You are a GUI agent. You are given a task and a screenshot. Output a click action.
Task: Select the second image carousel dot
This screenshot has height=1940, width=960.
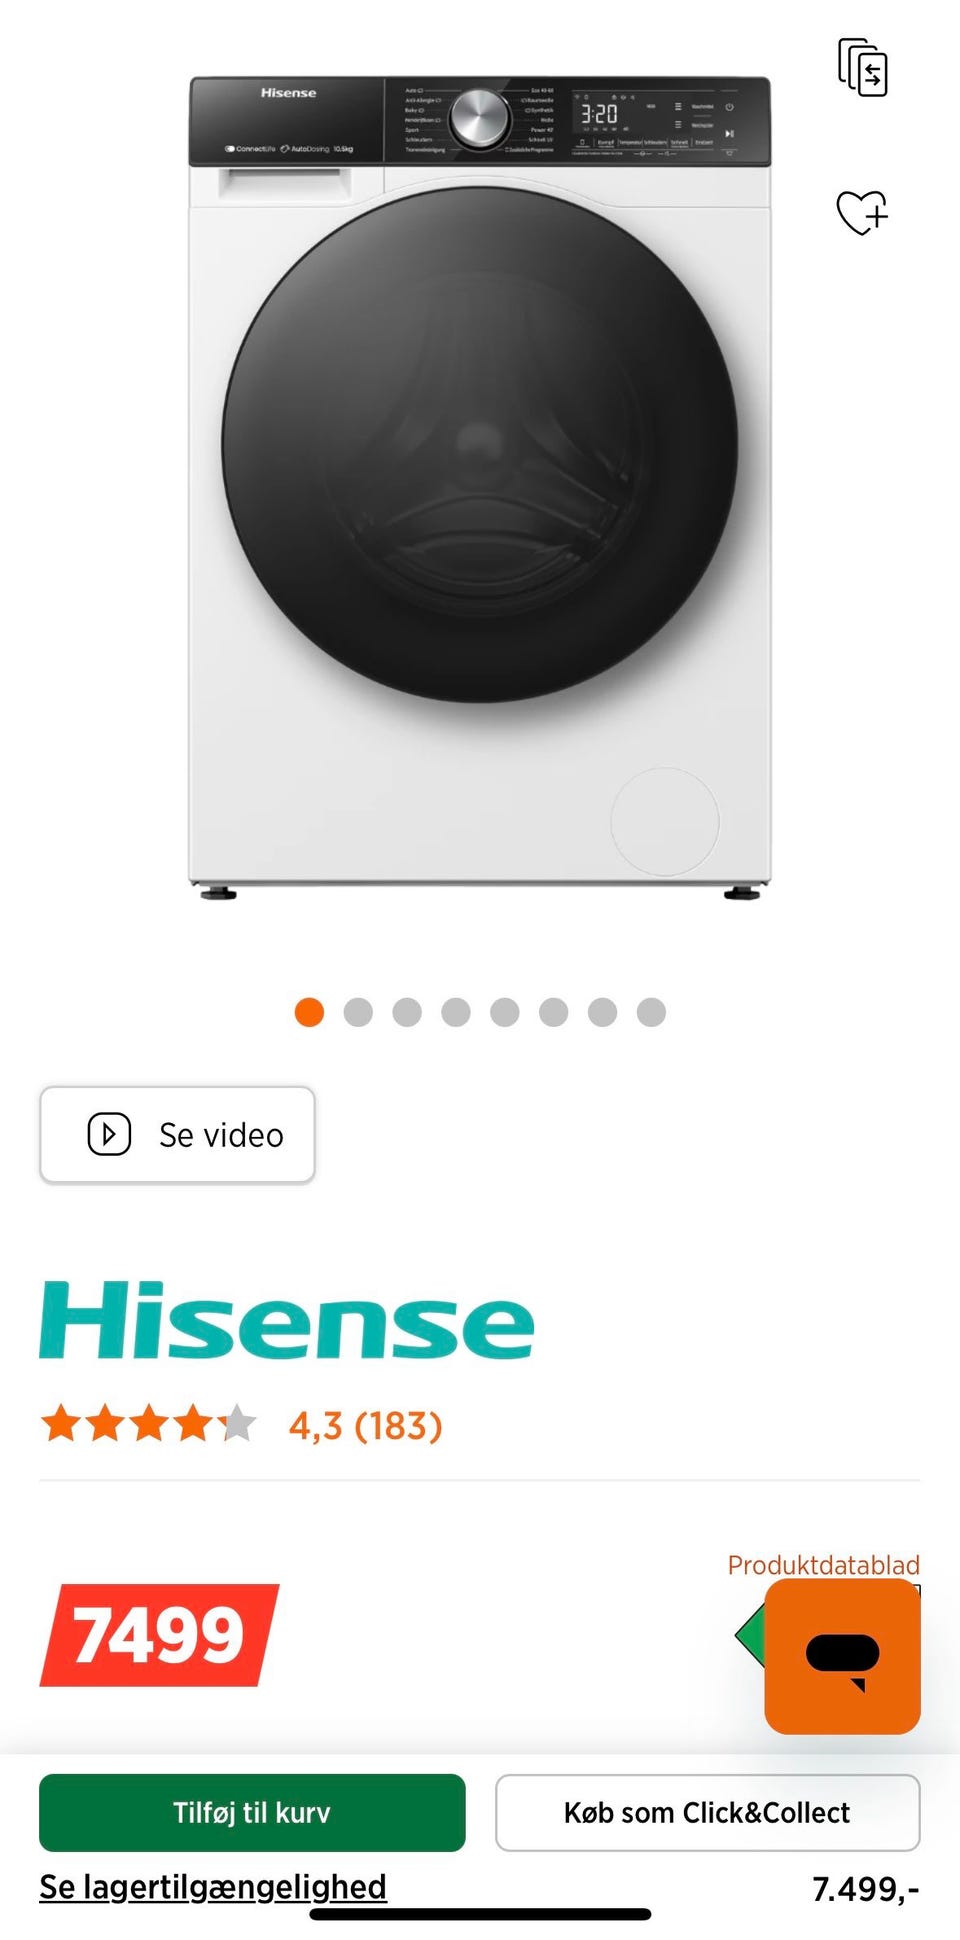[358, 1012]
